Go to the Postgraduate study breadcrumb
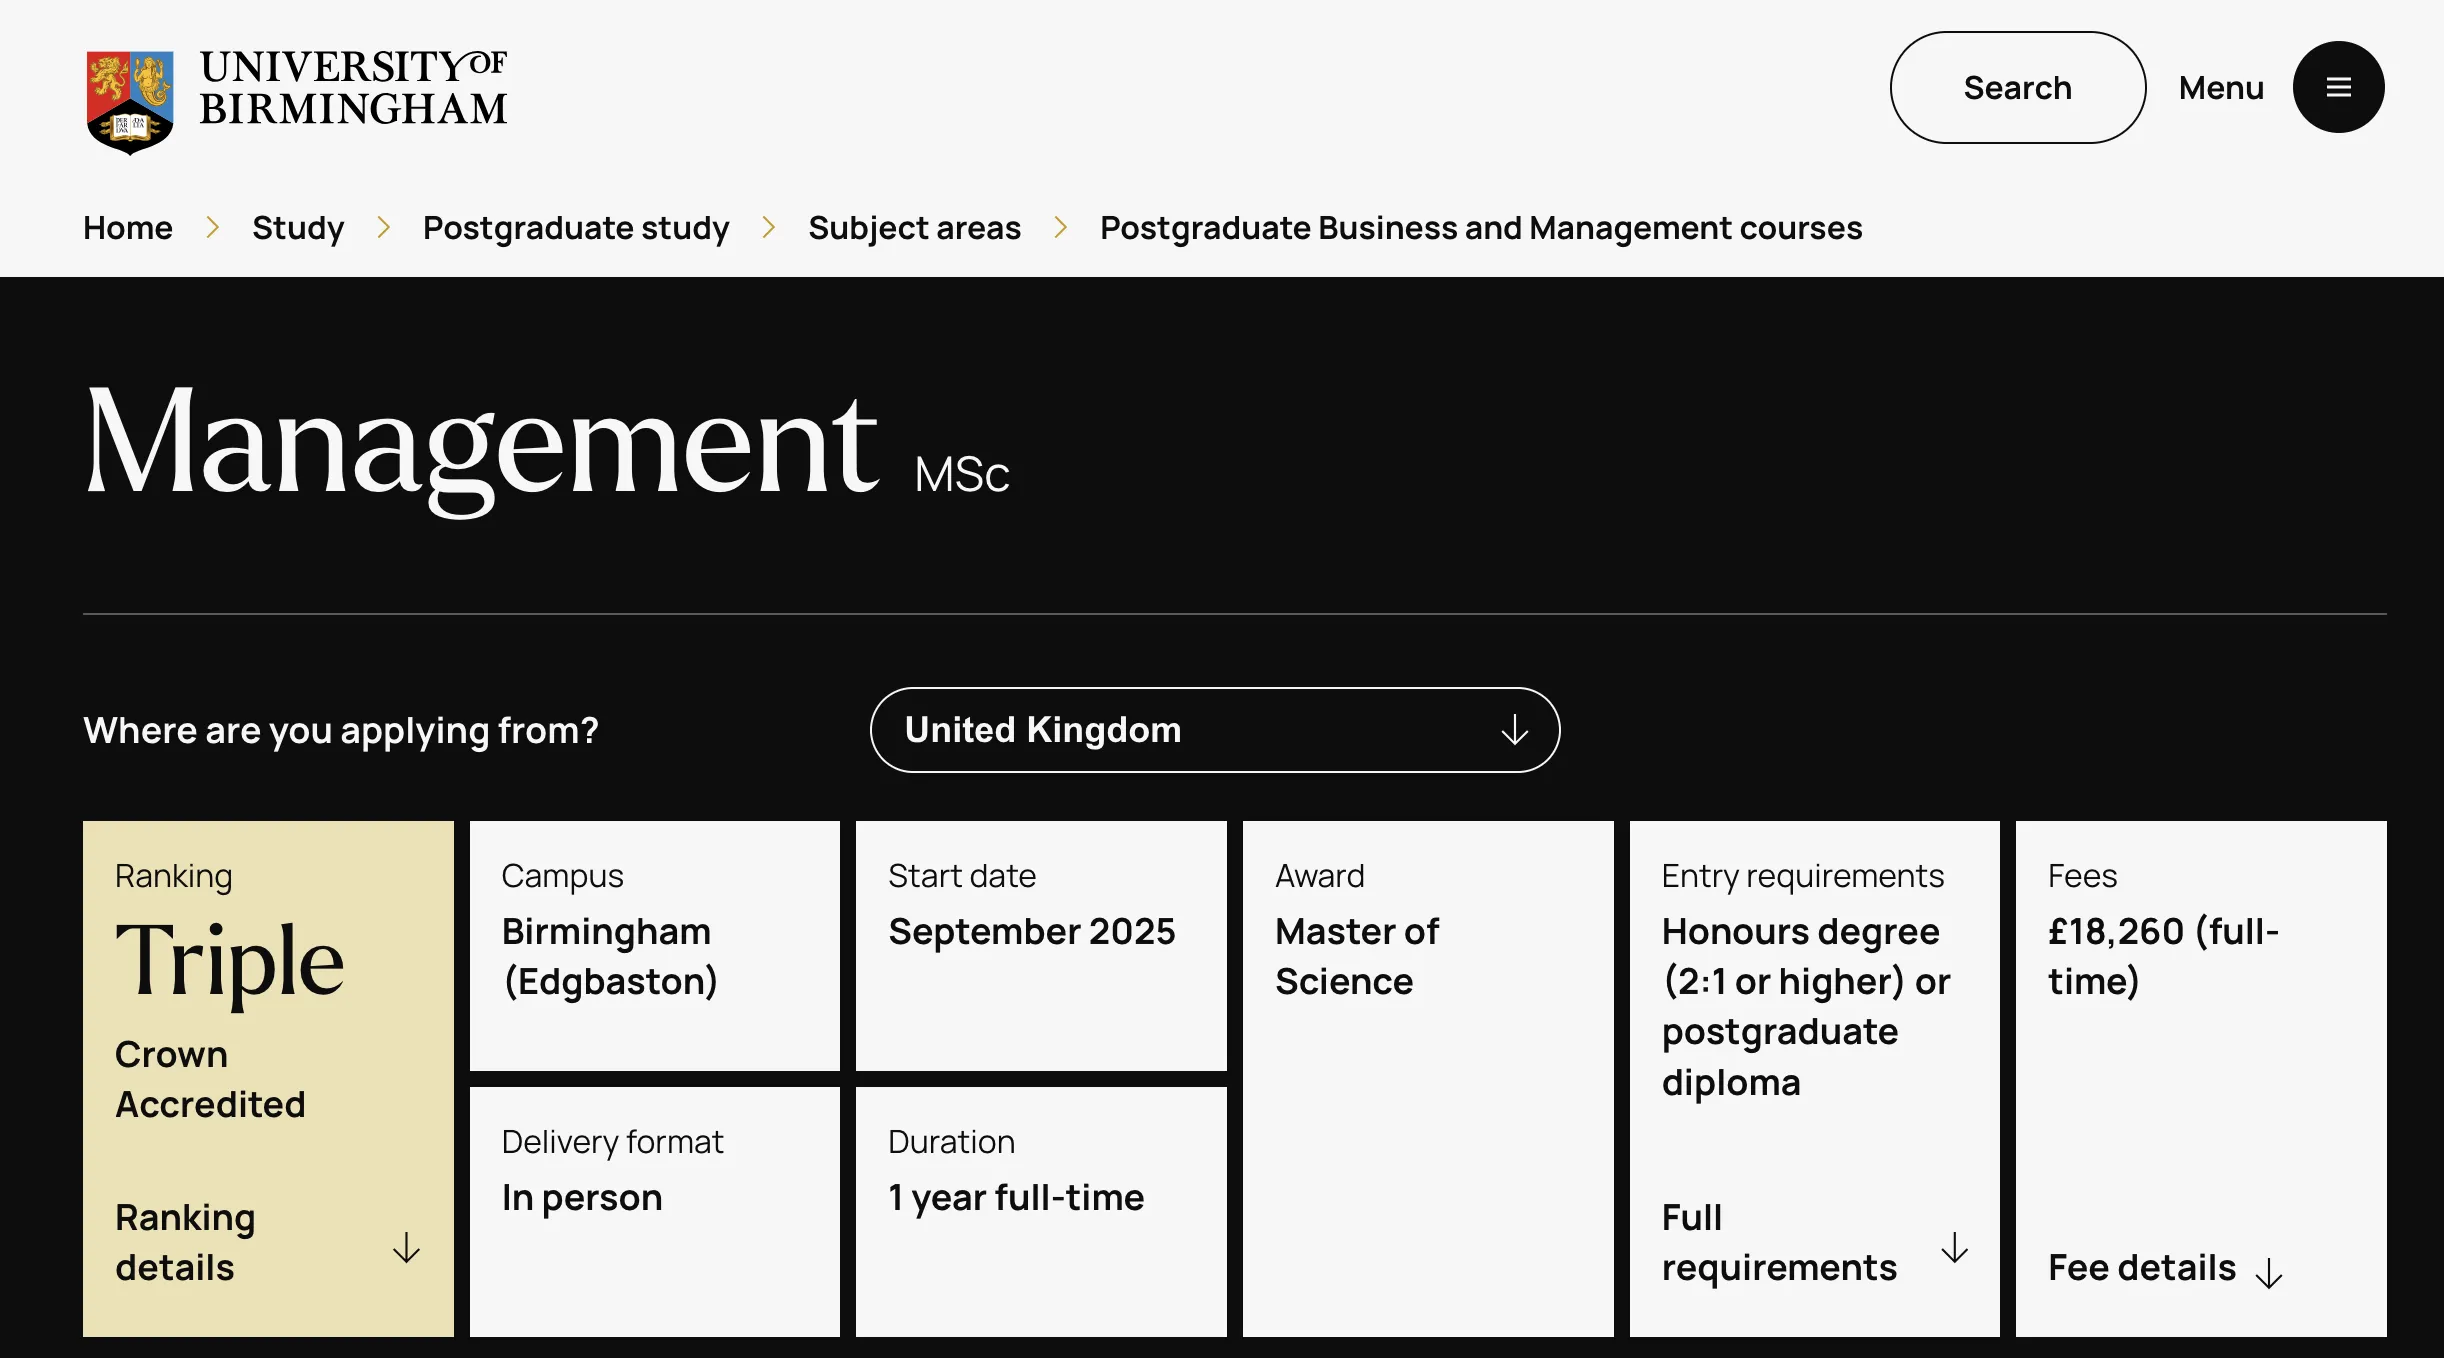 576,228
